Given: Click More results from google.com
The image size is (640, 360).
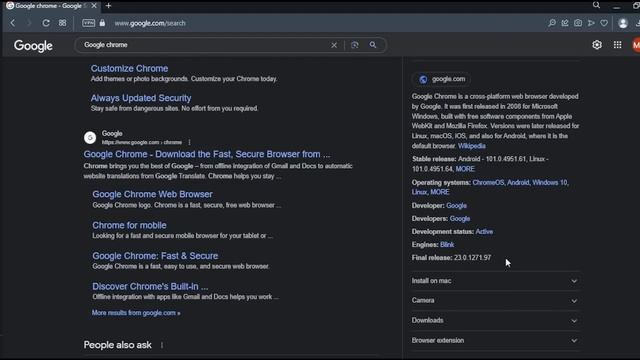Looking at the screenshot, I should coord(136,313).
